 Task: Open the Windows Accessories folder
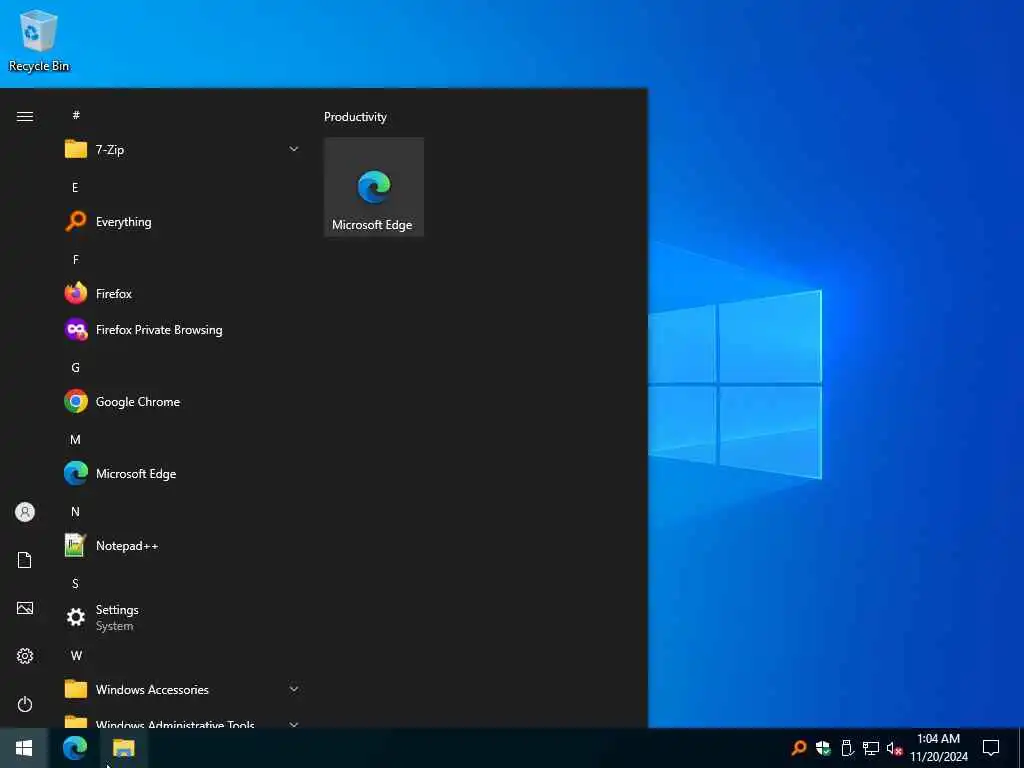click(182, 689)
